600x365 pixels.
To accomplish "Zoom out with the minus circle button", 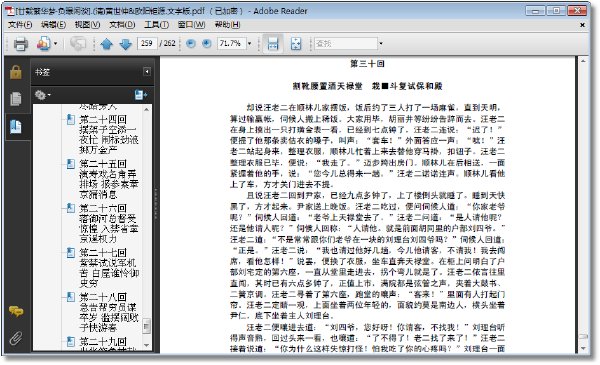I will click(x=191, y=44).
